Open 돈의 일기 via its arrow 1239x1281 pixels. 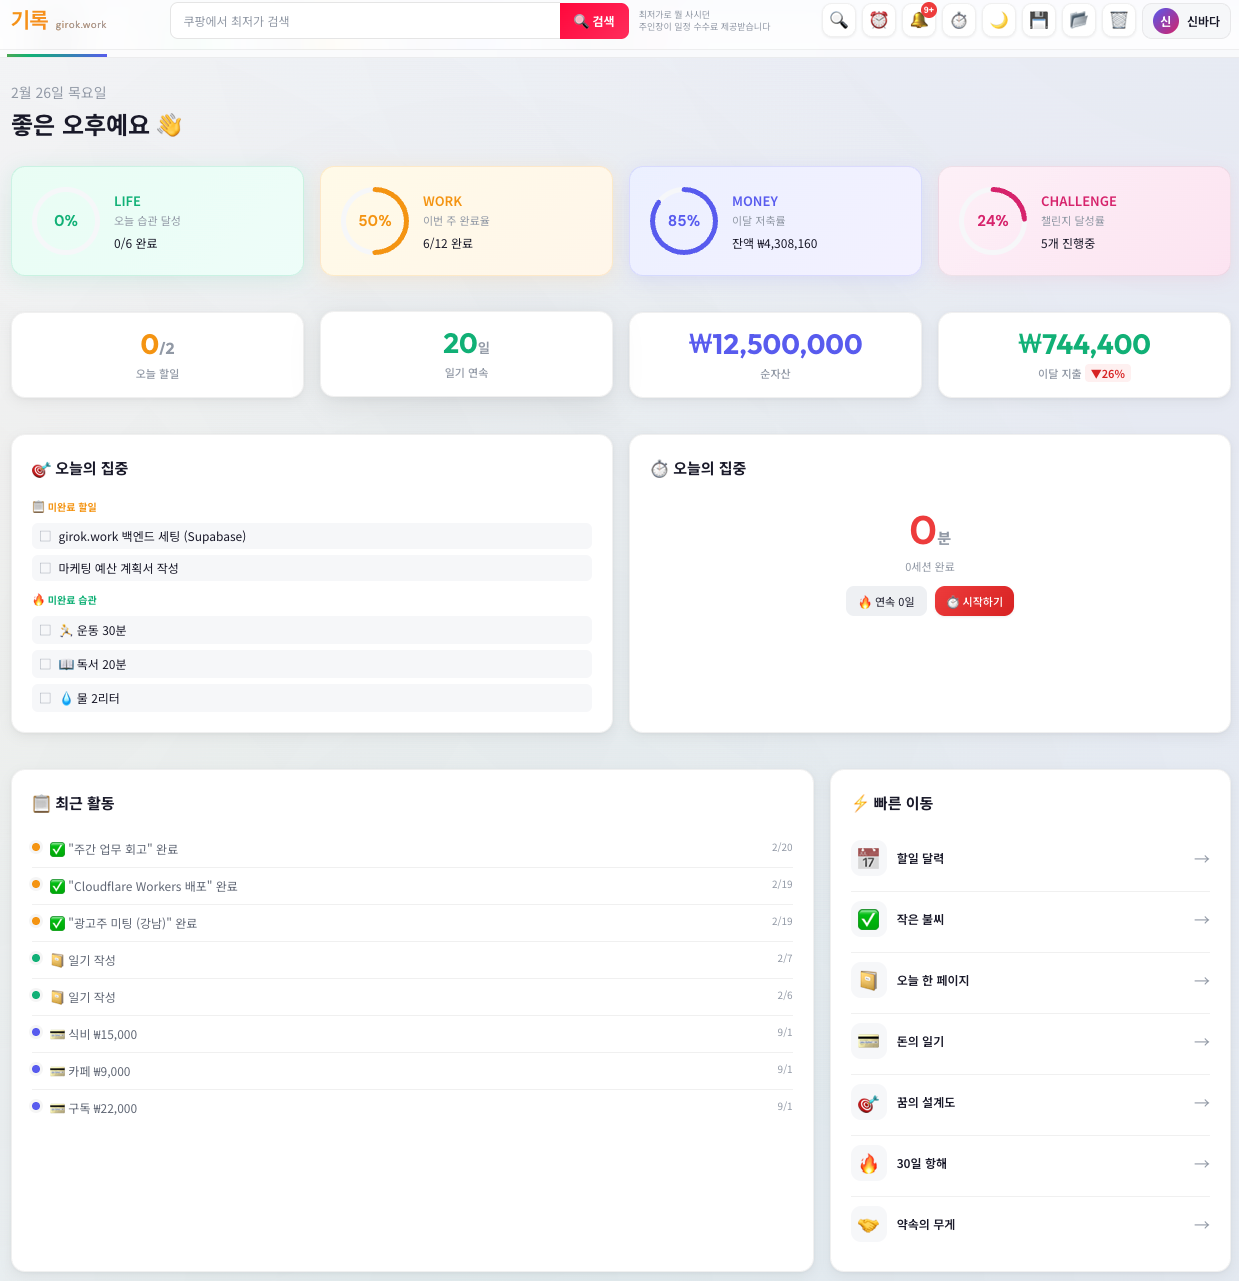1201,1041
